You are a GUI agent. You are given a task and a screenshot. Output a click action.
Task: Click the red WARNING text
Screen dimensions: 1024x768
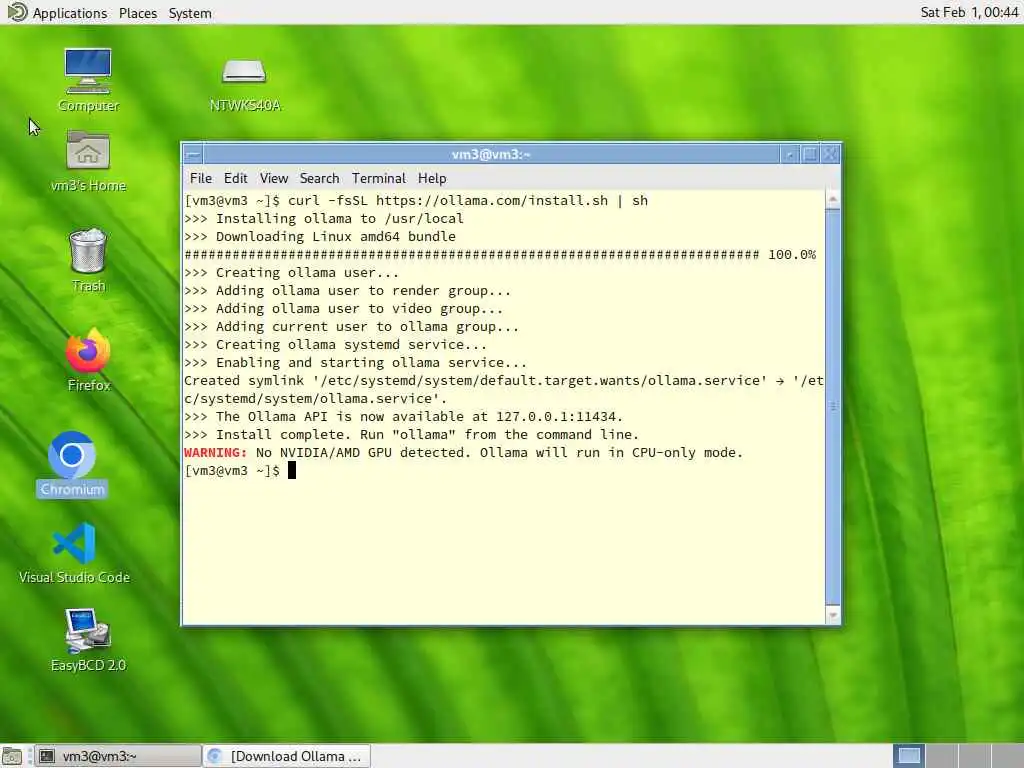coord(216,453)
